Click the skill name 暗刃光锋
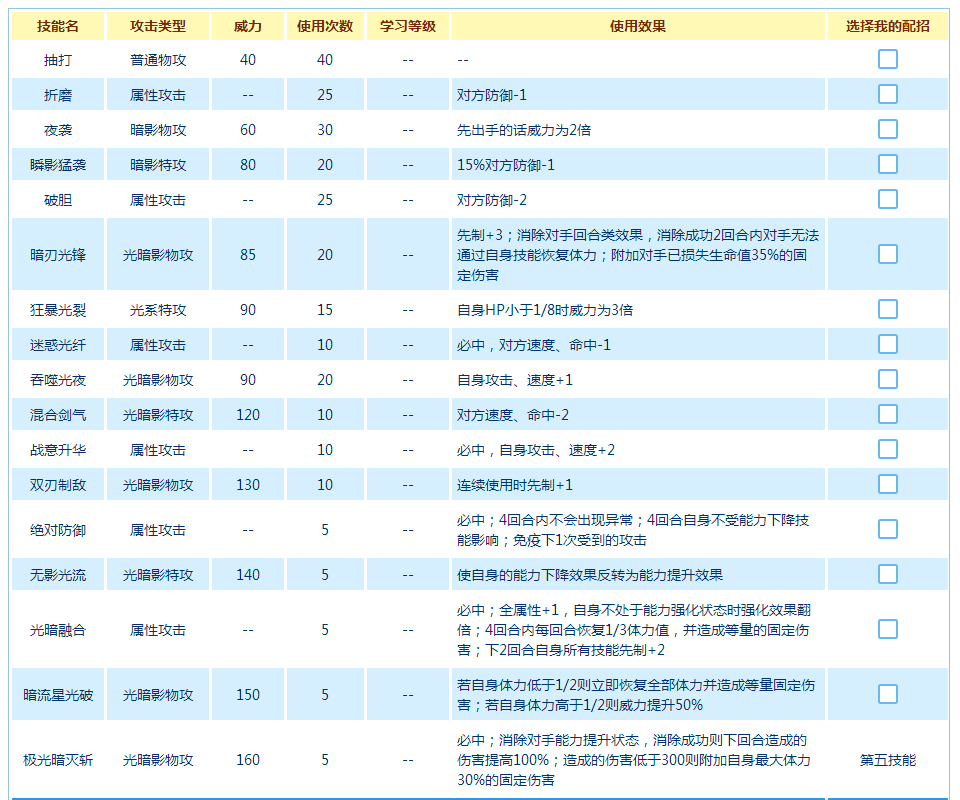This screenshot has height=800, width=960. click(x=58, y=255)
